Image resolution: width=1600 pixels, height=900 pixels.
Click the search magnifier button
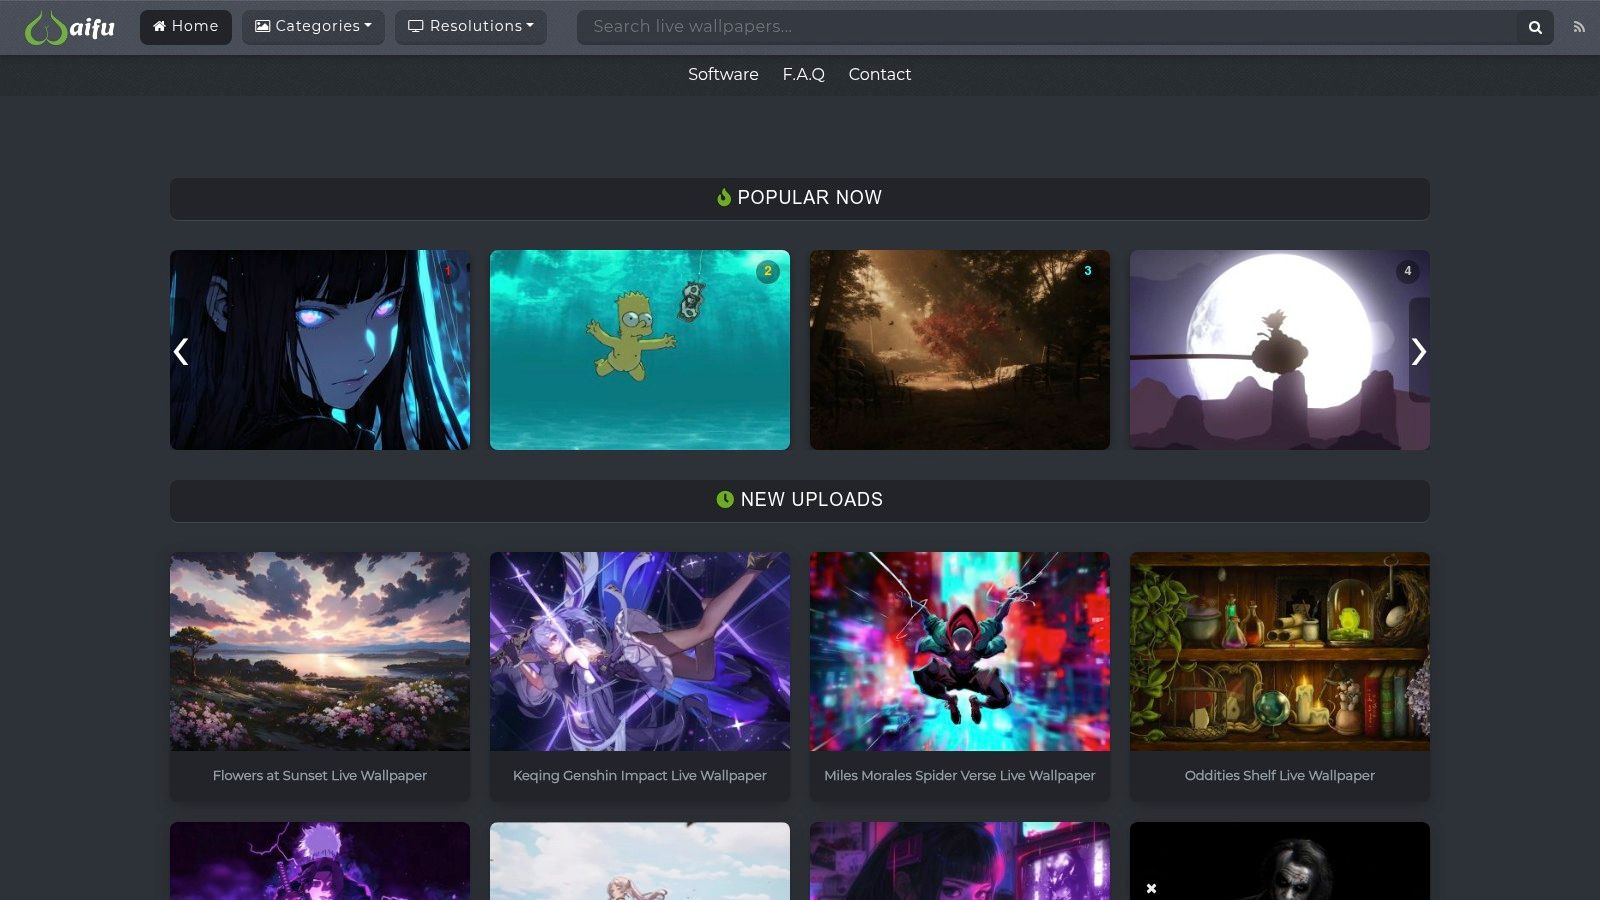click(x=1535, y=27)
